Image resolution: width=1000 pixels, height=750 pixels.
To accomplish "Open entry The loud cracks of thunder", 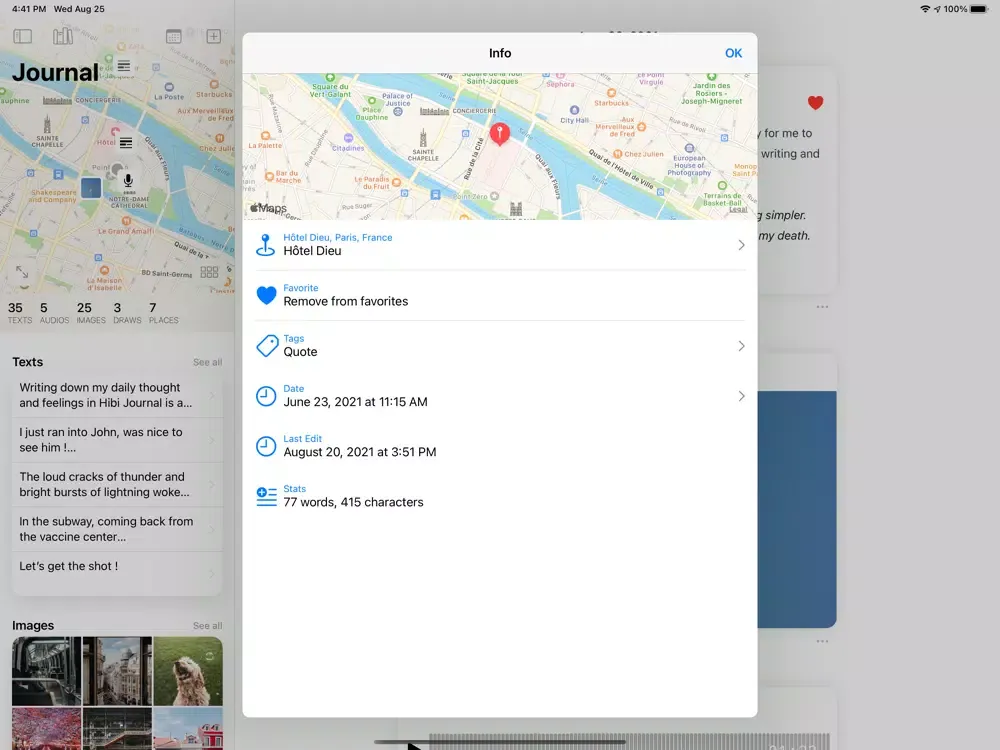I will pos(117,485).
